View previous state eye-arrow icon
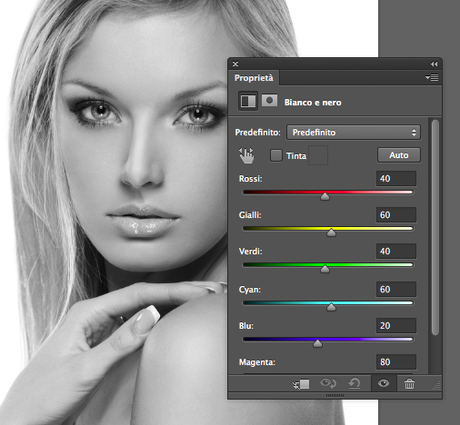The image size is (460, 425). point(328,383)
